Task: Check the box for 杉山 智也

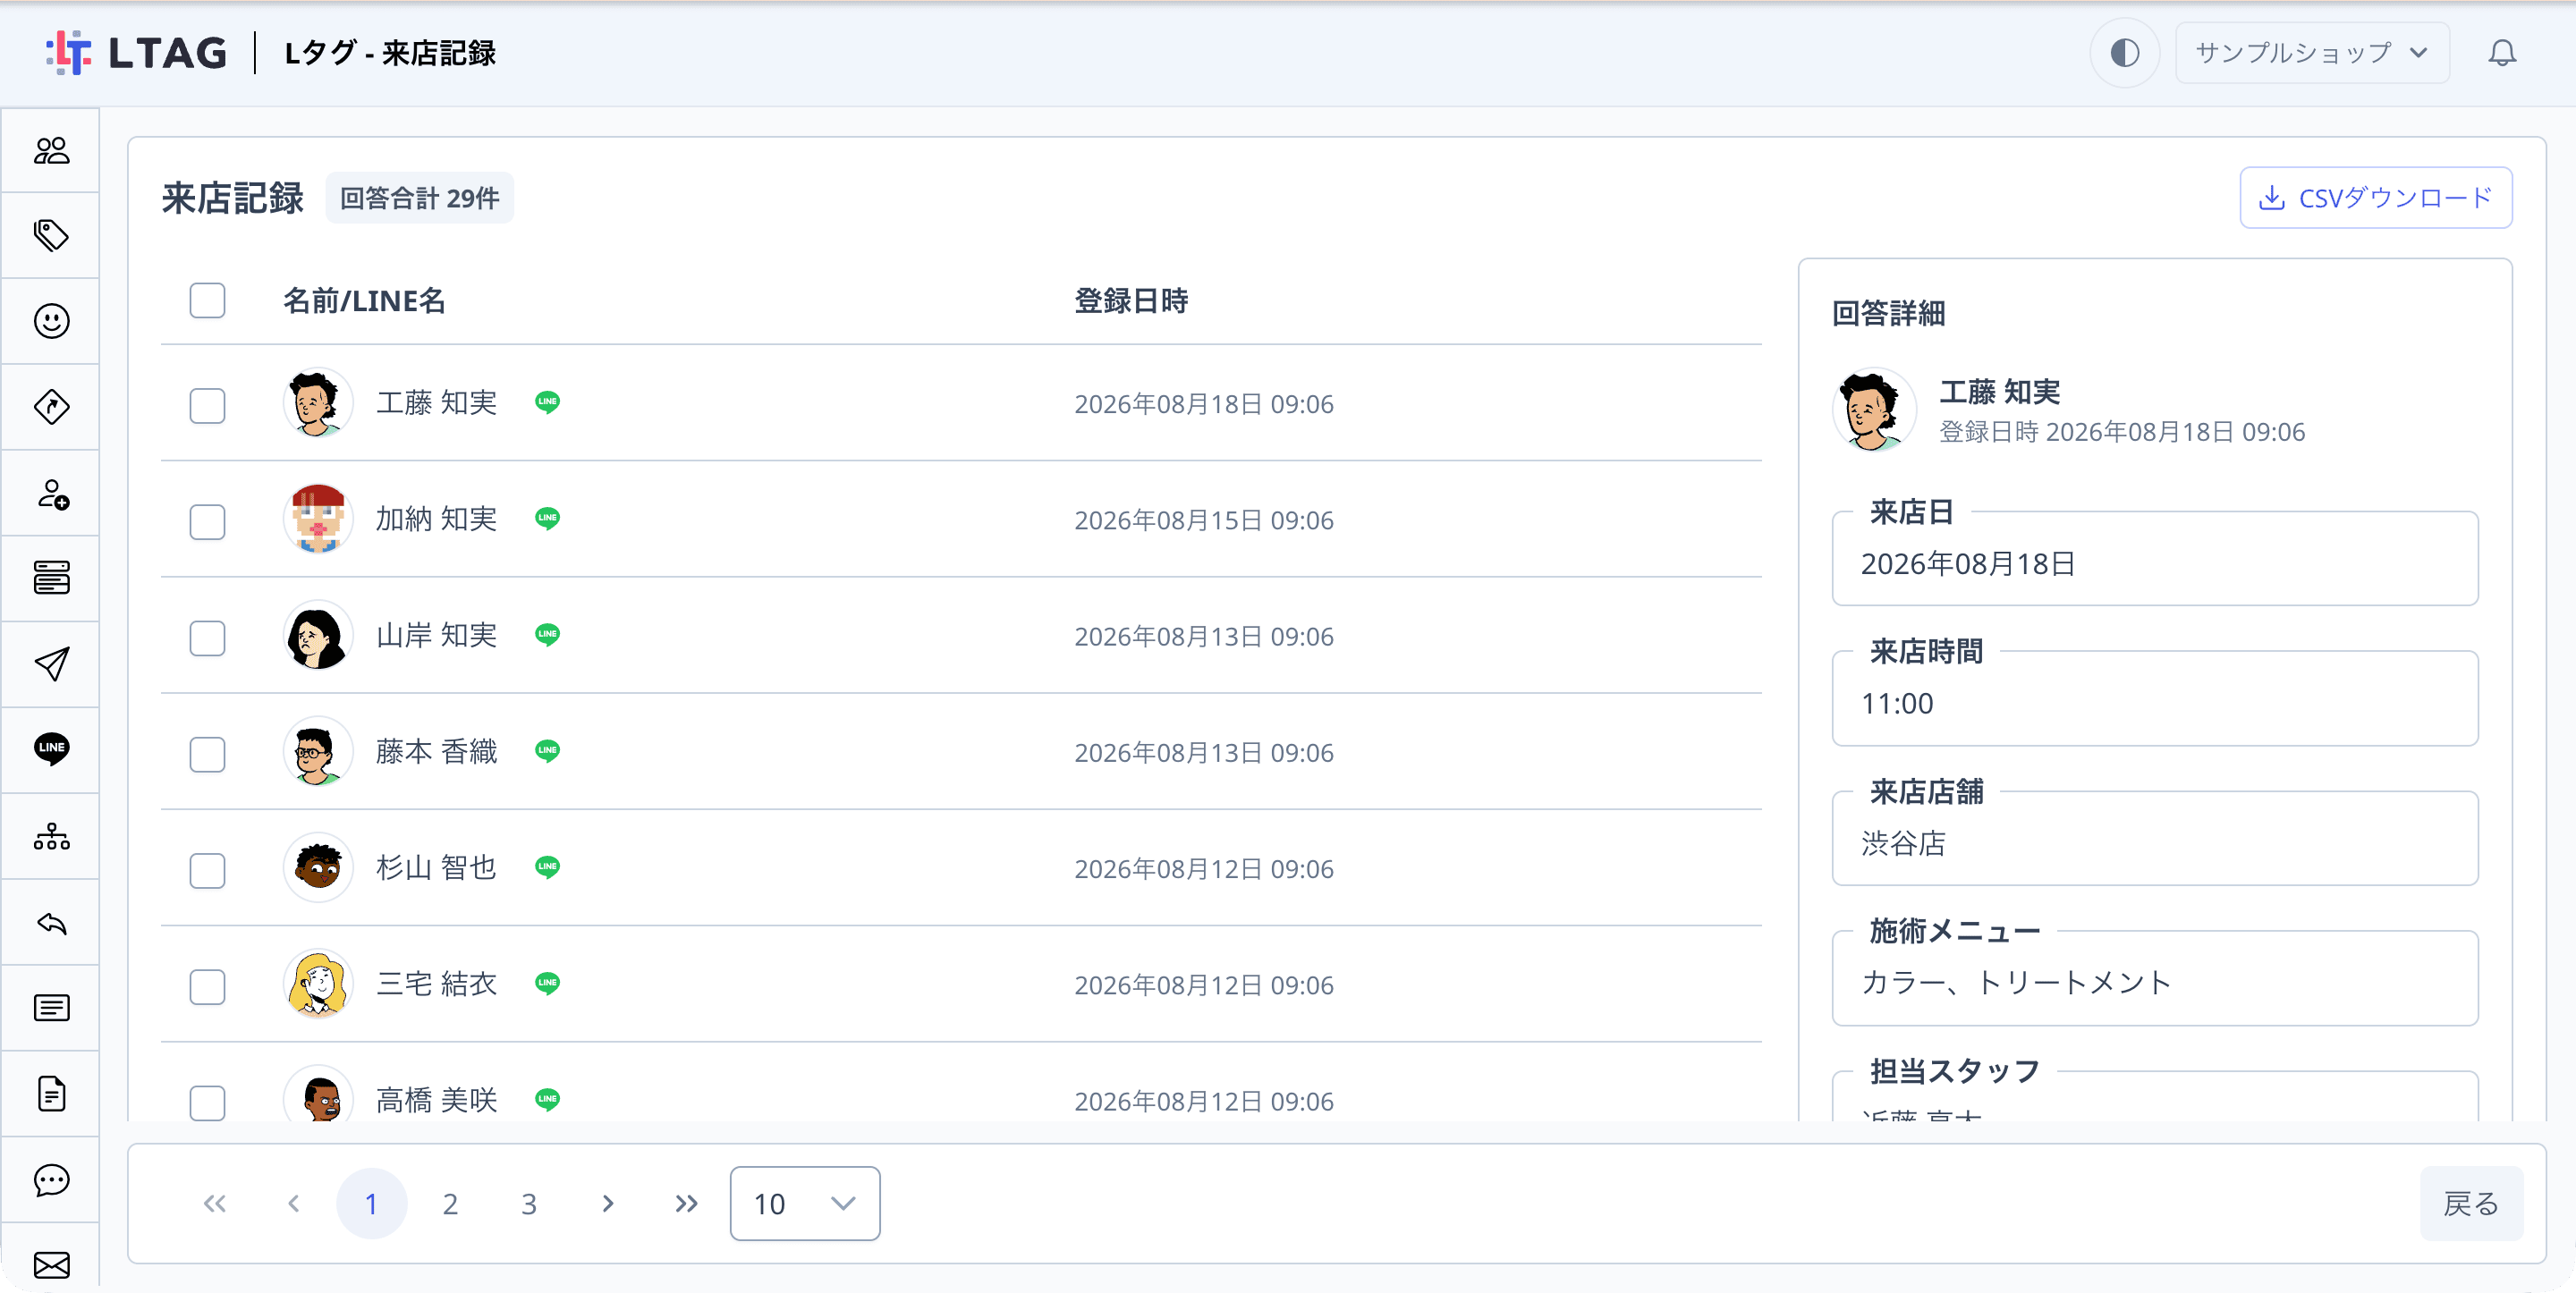Action: [x=207, y=870]
